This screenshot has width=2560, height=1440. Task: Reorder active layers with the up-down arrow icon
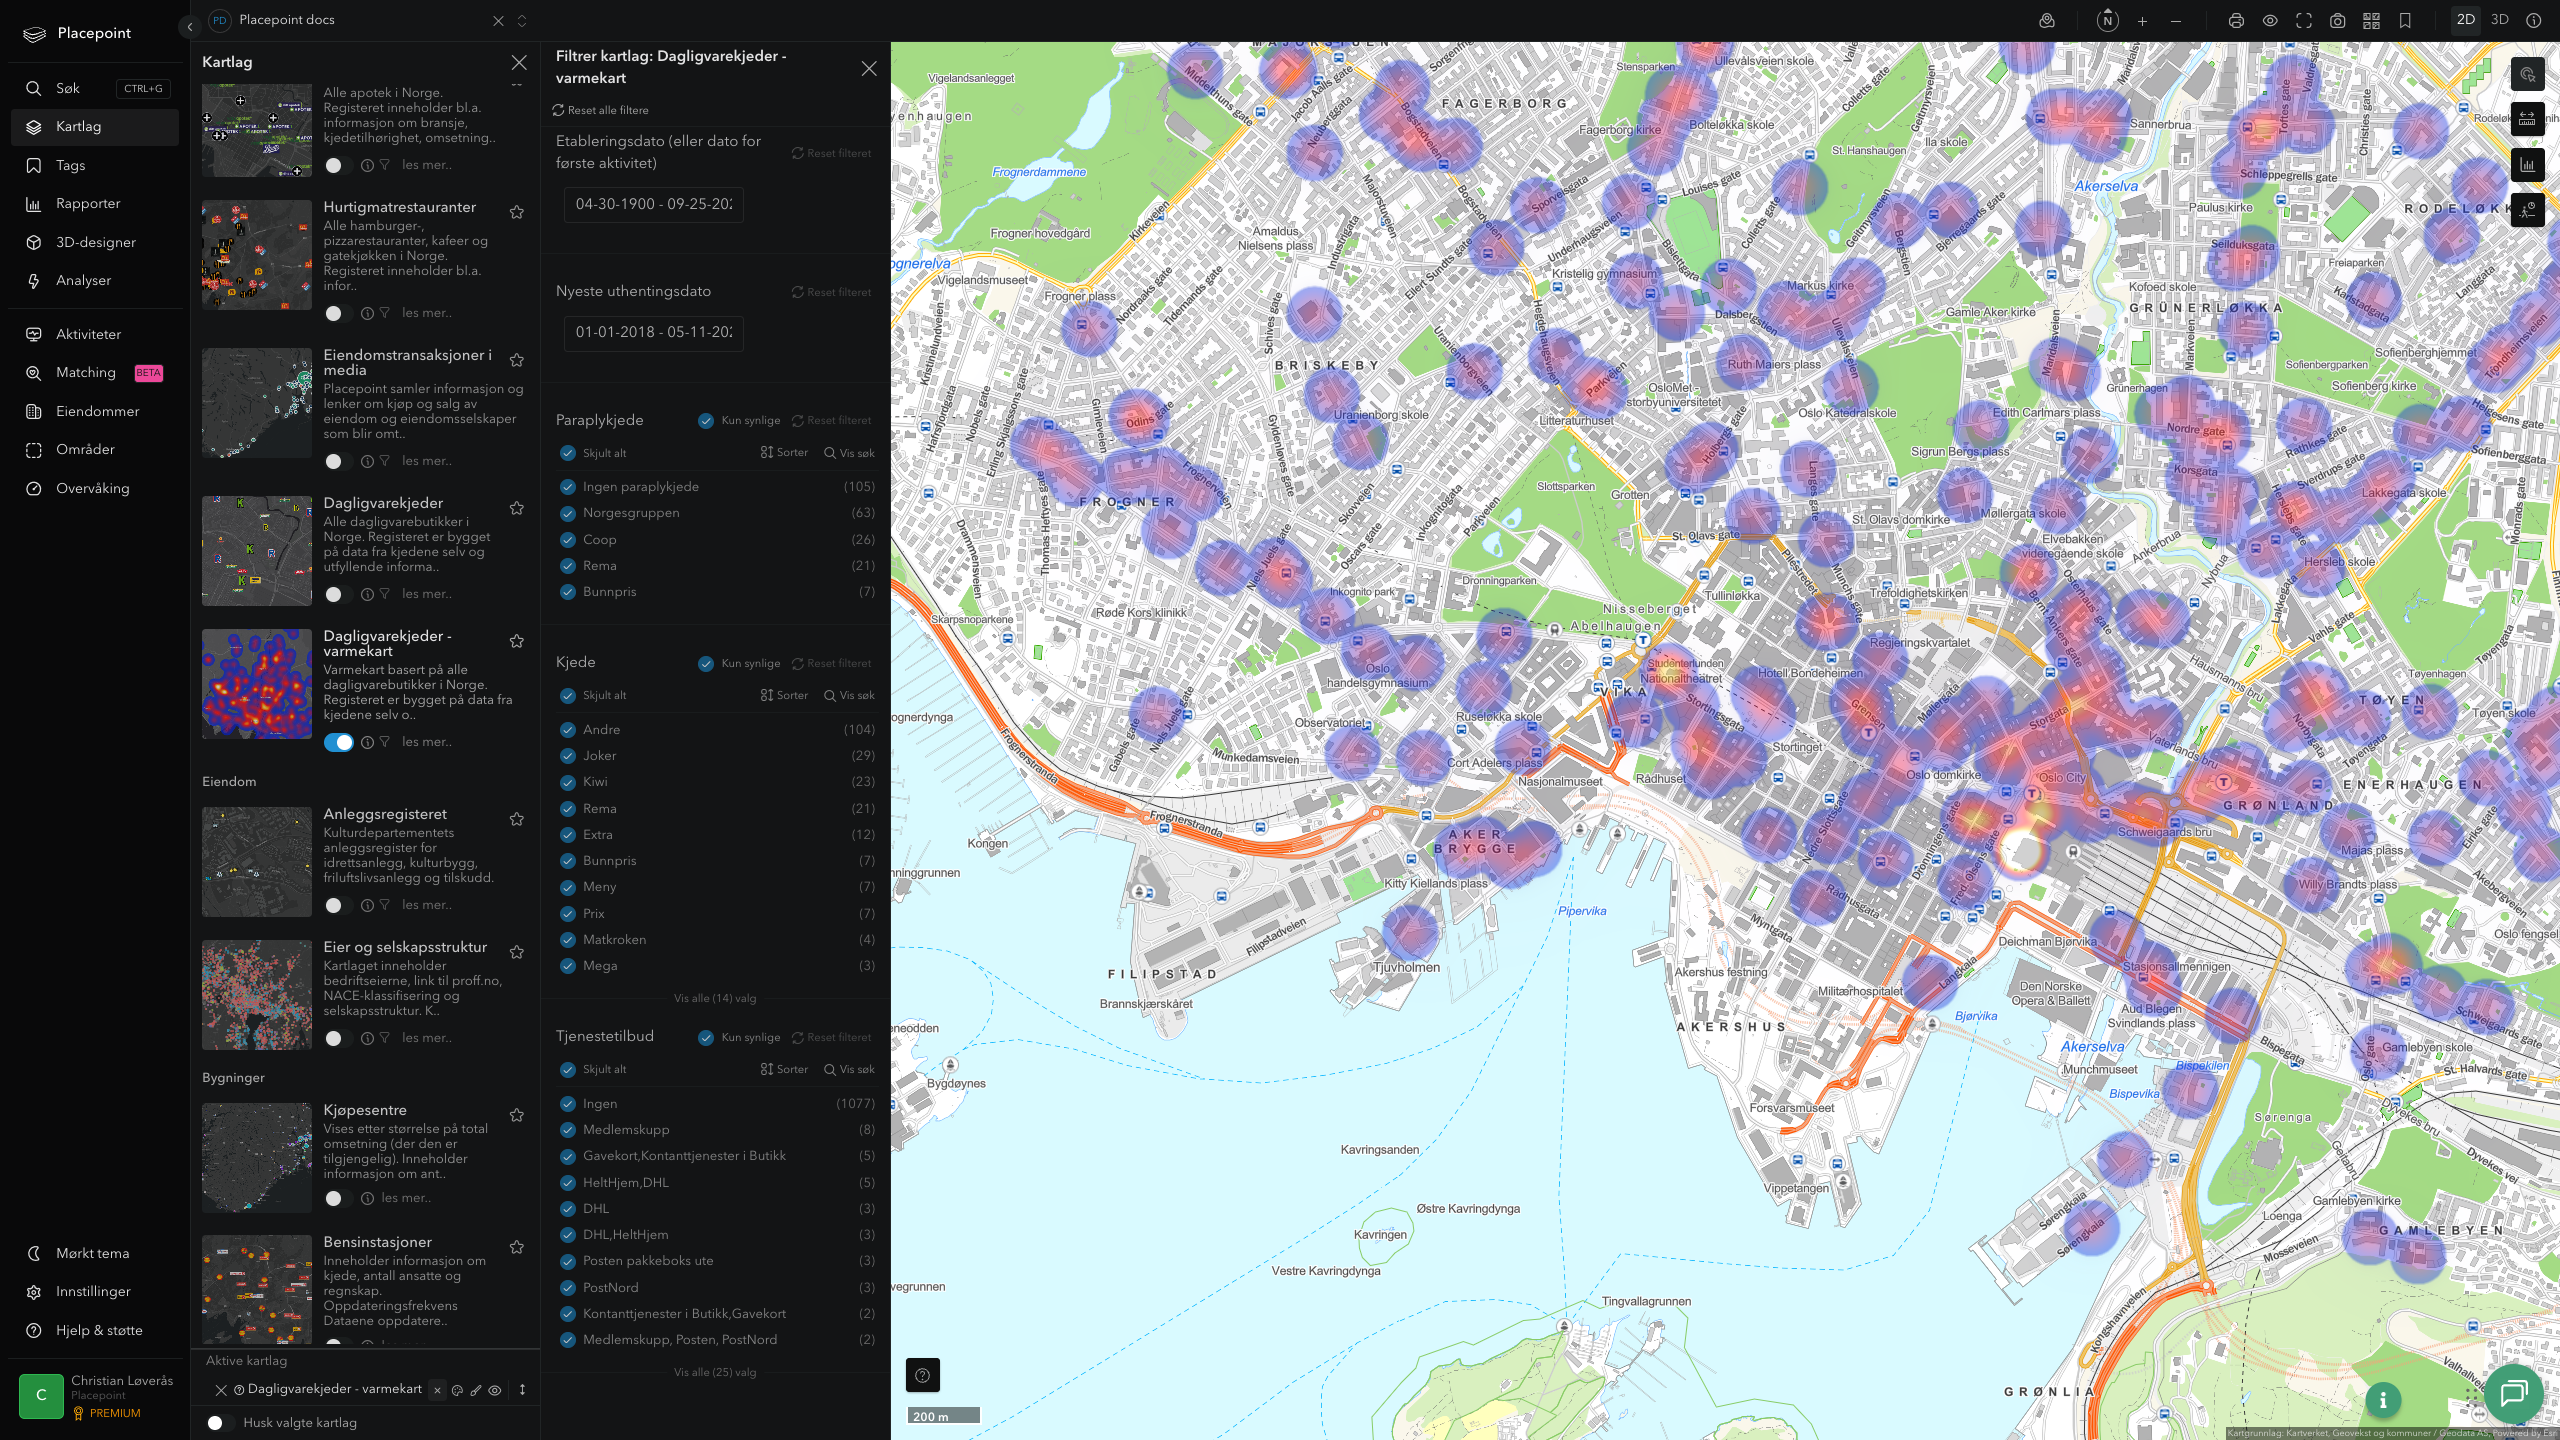click(522, 1390)
